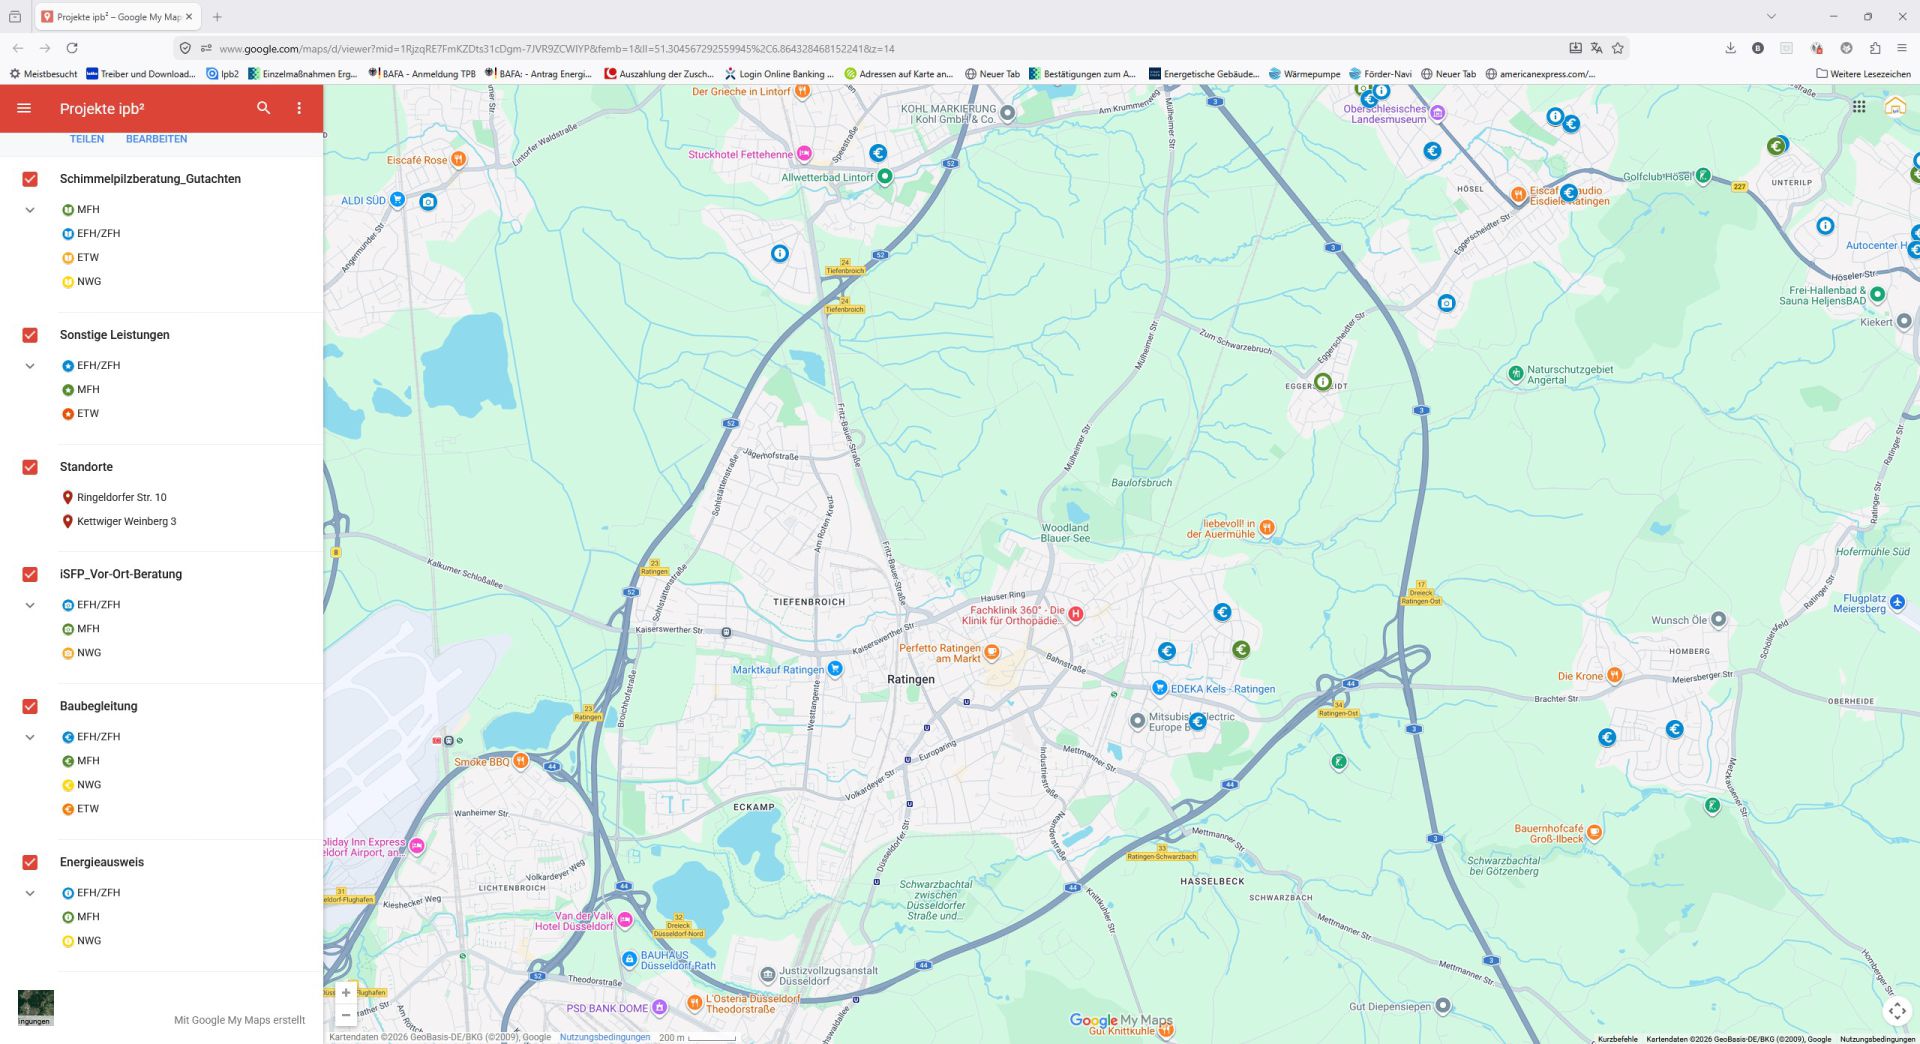This screenshot has height=1044, width=1920.
Task: Click the Die Krone restaurant marker
Action: click(1614, 676)
